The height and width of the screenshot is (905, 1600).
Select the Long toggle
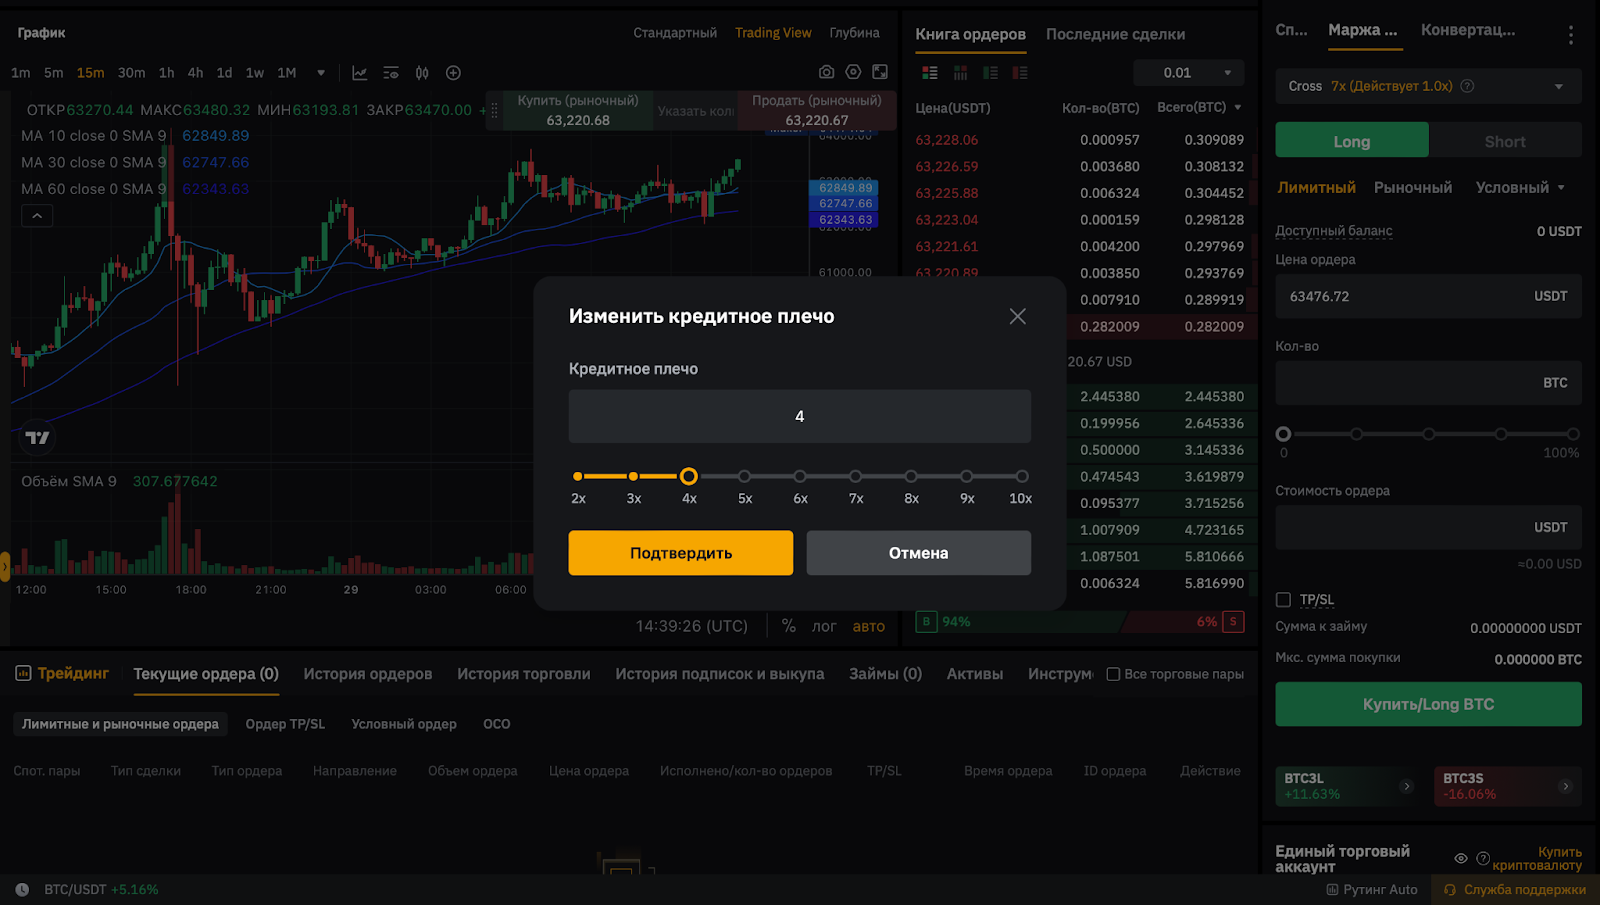[x=1352, y=141]
